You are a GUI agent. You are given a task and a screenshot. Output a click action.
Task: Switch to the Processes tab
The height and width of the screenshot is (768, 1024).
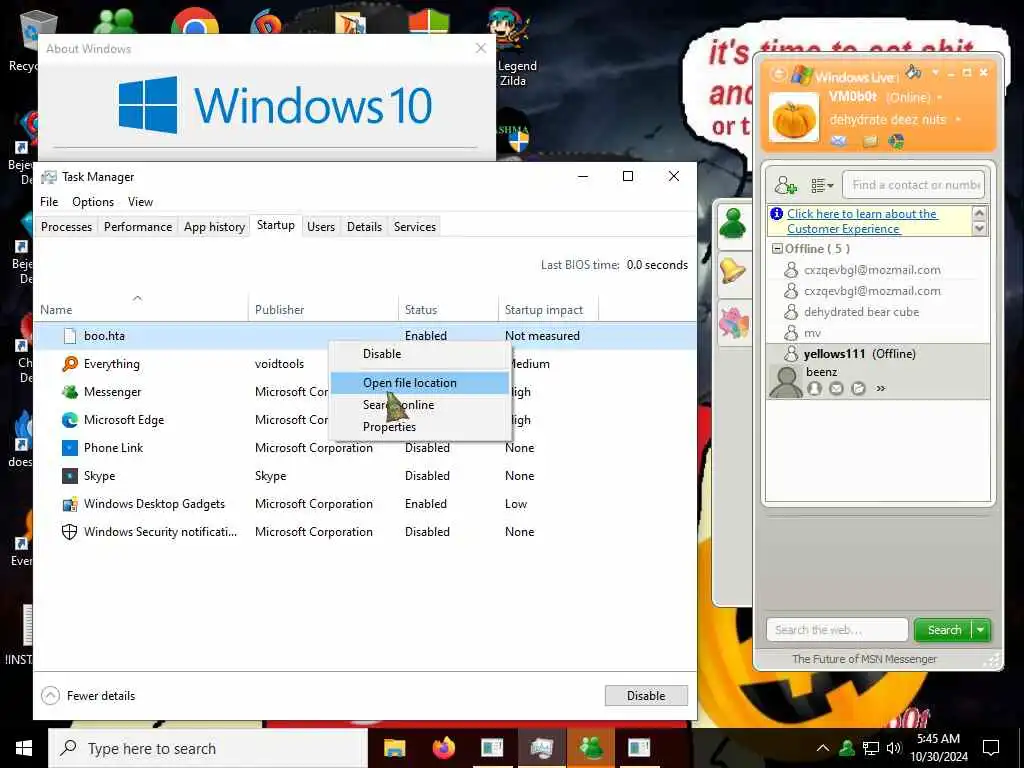(x=66, y=227)
